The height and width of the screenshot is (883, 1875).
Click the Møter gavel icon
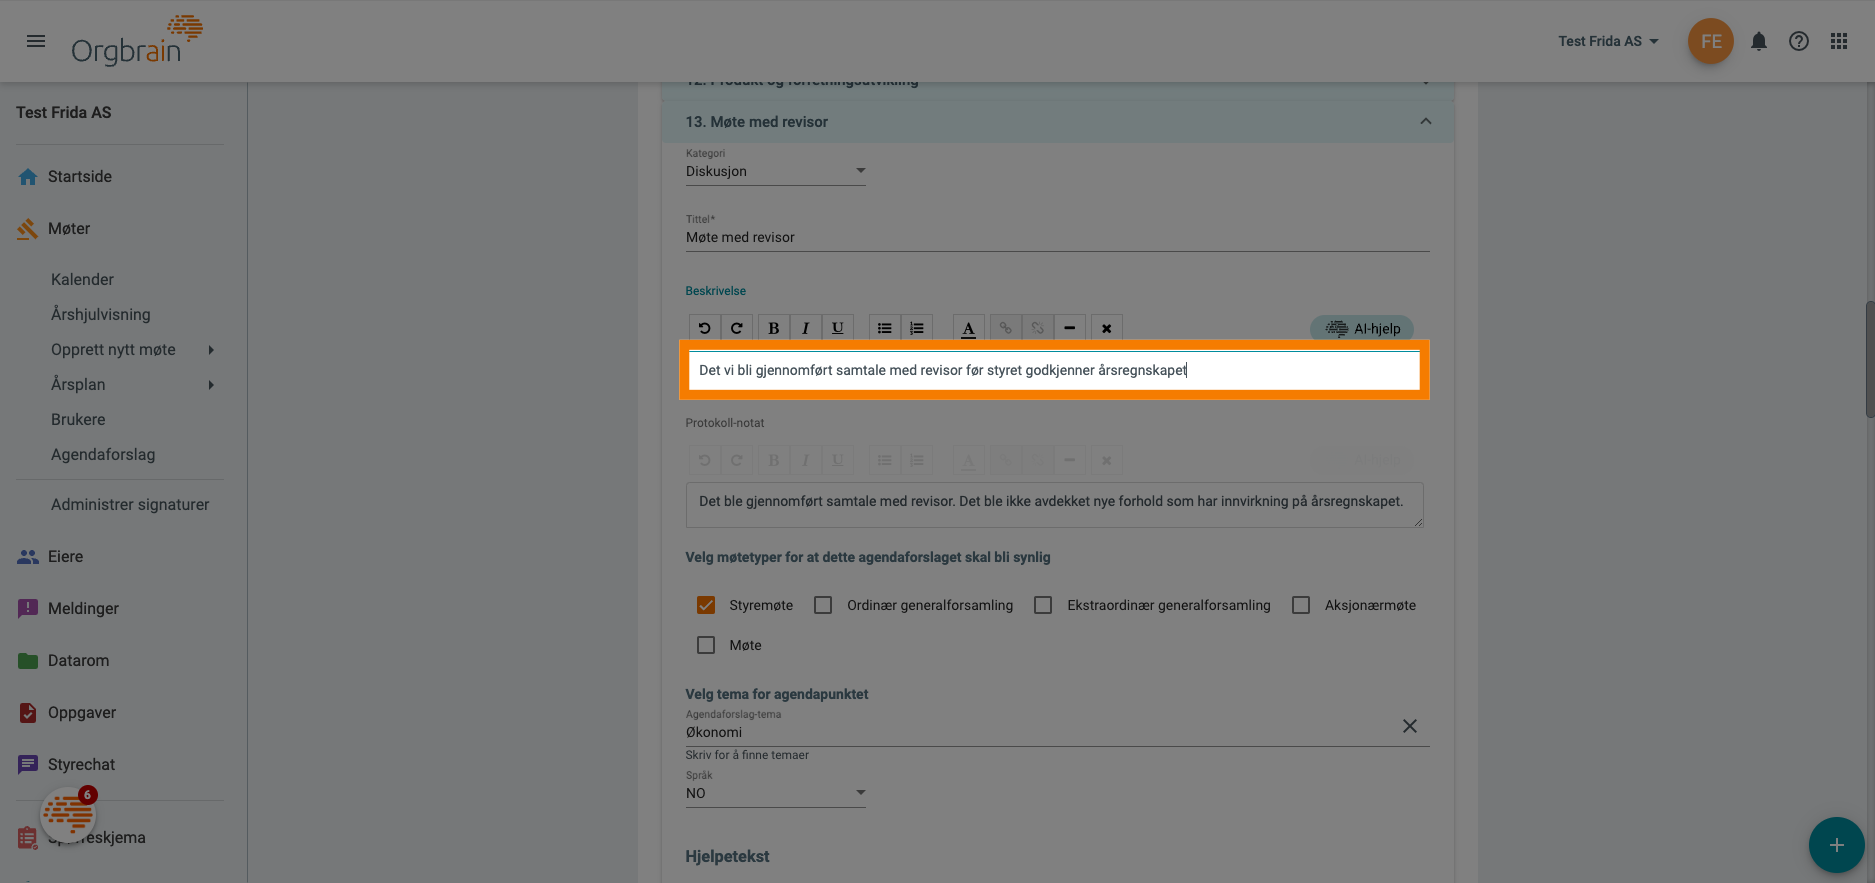pos(28,229)
